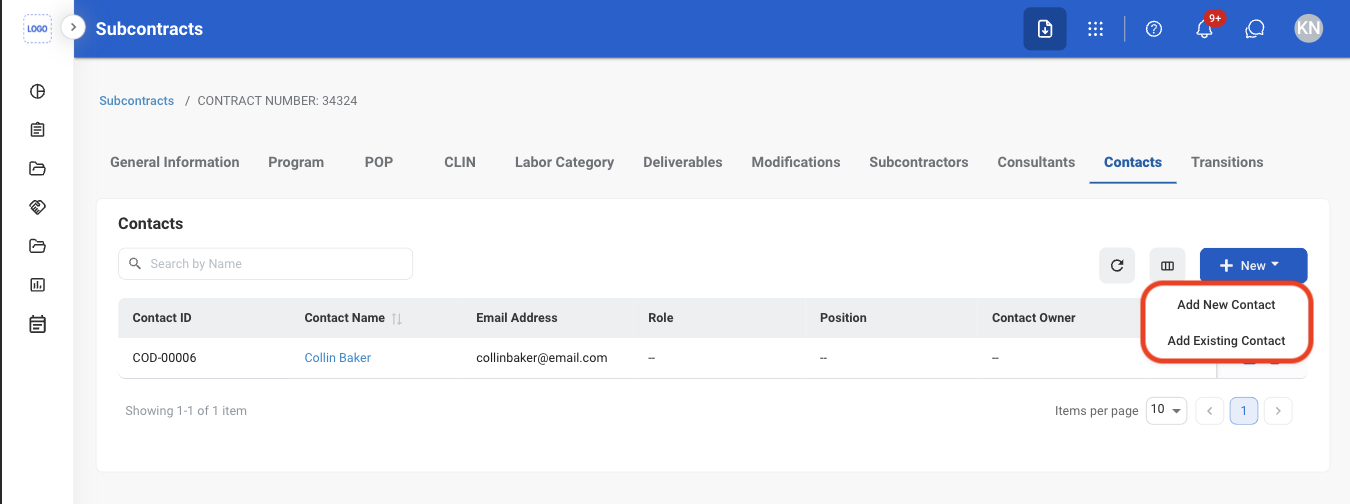Switch to General Information tab
This screenshot has width=1350, height=504.
(175, 162)
